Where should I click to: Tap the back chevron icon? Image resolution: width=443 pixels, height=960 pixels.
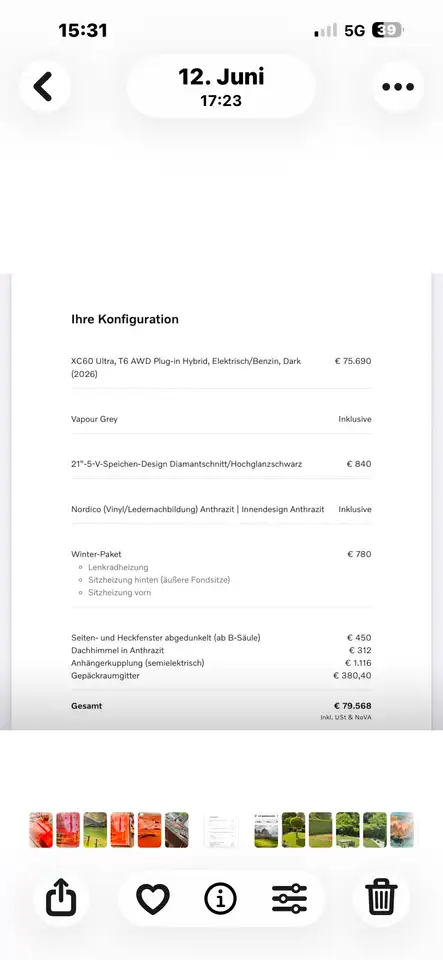click(43, 86)
